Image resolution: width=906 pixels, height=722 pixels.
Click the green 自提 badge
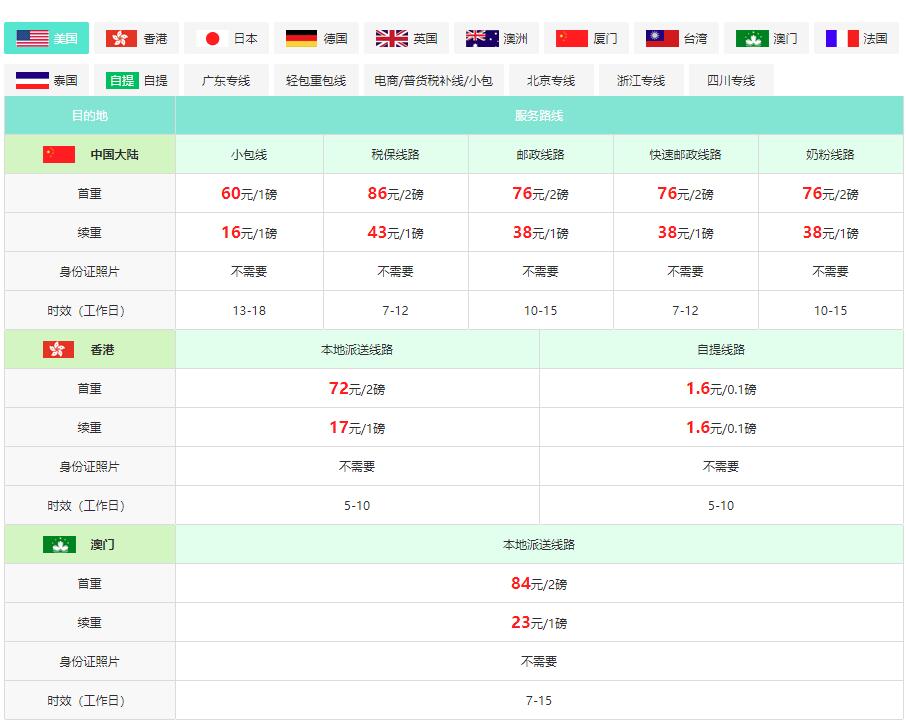122,80
